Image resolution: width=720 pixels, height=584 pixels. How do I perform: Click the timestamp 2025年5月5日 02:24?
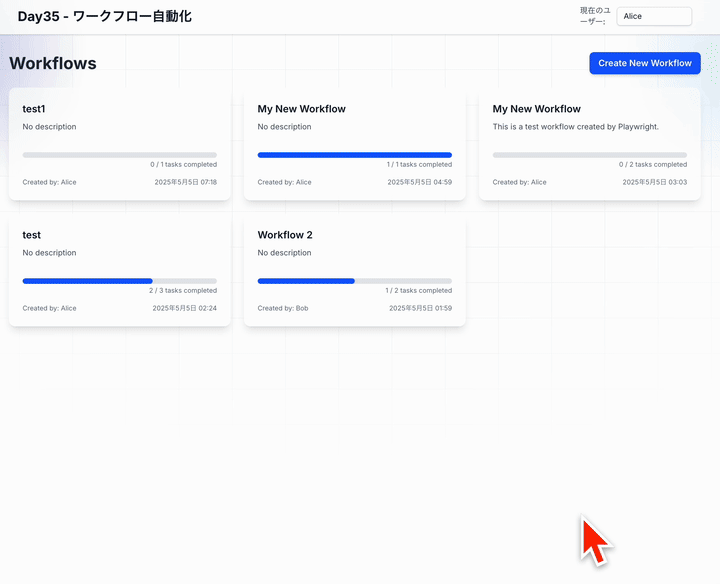[185, 308]
